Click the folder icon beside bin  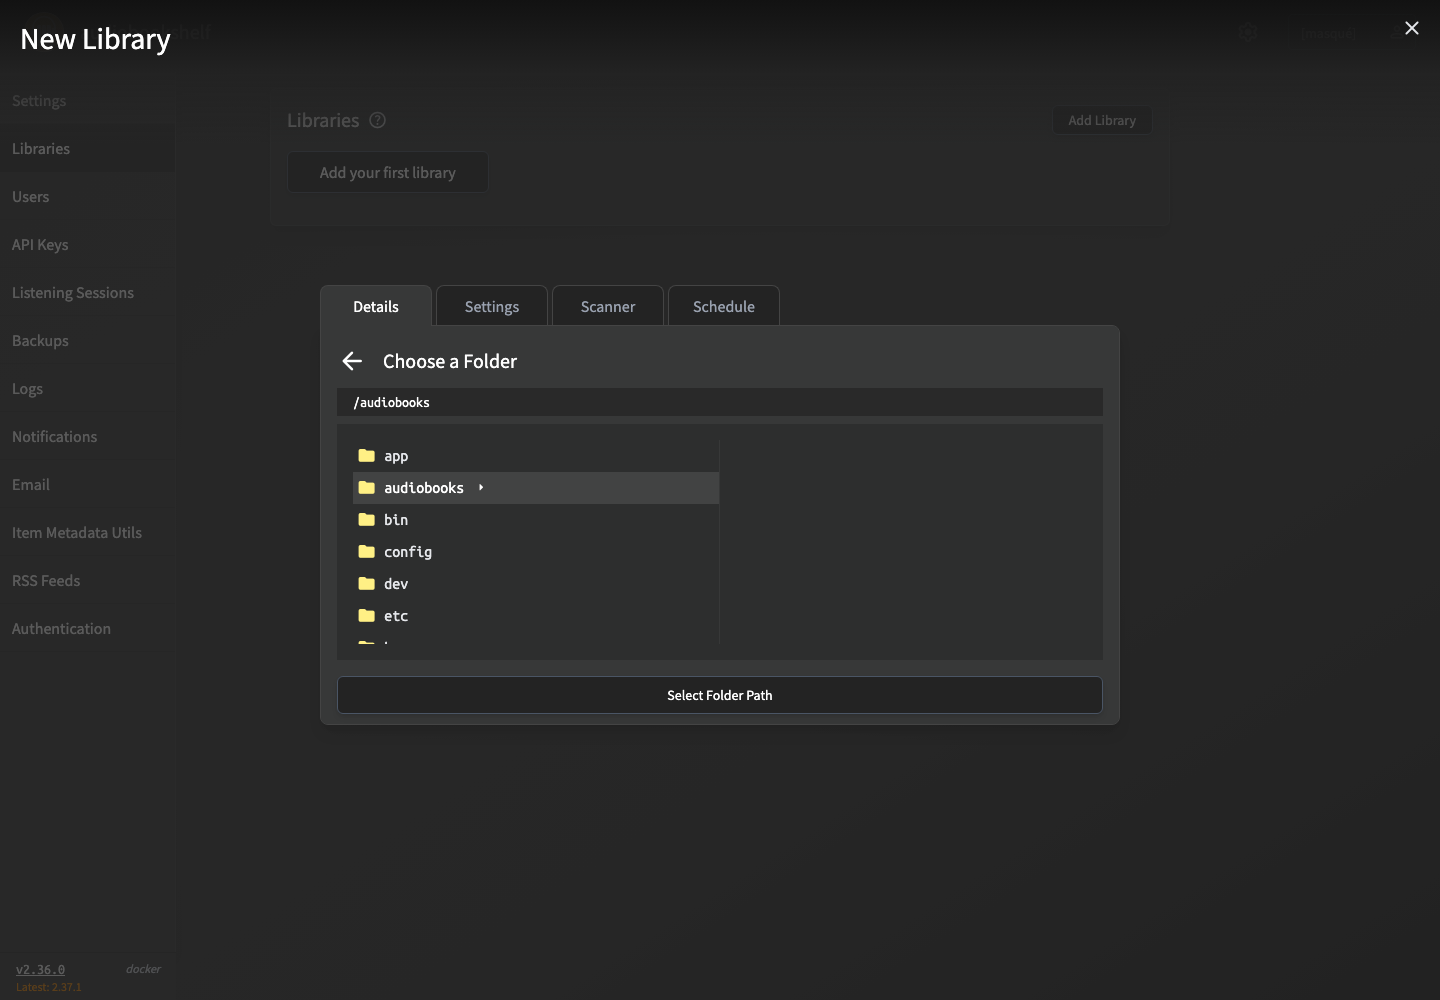pyautogui.click(x=367, y=520)
